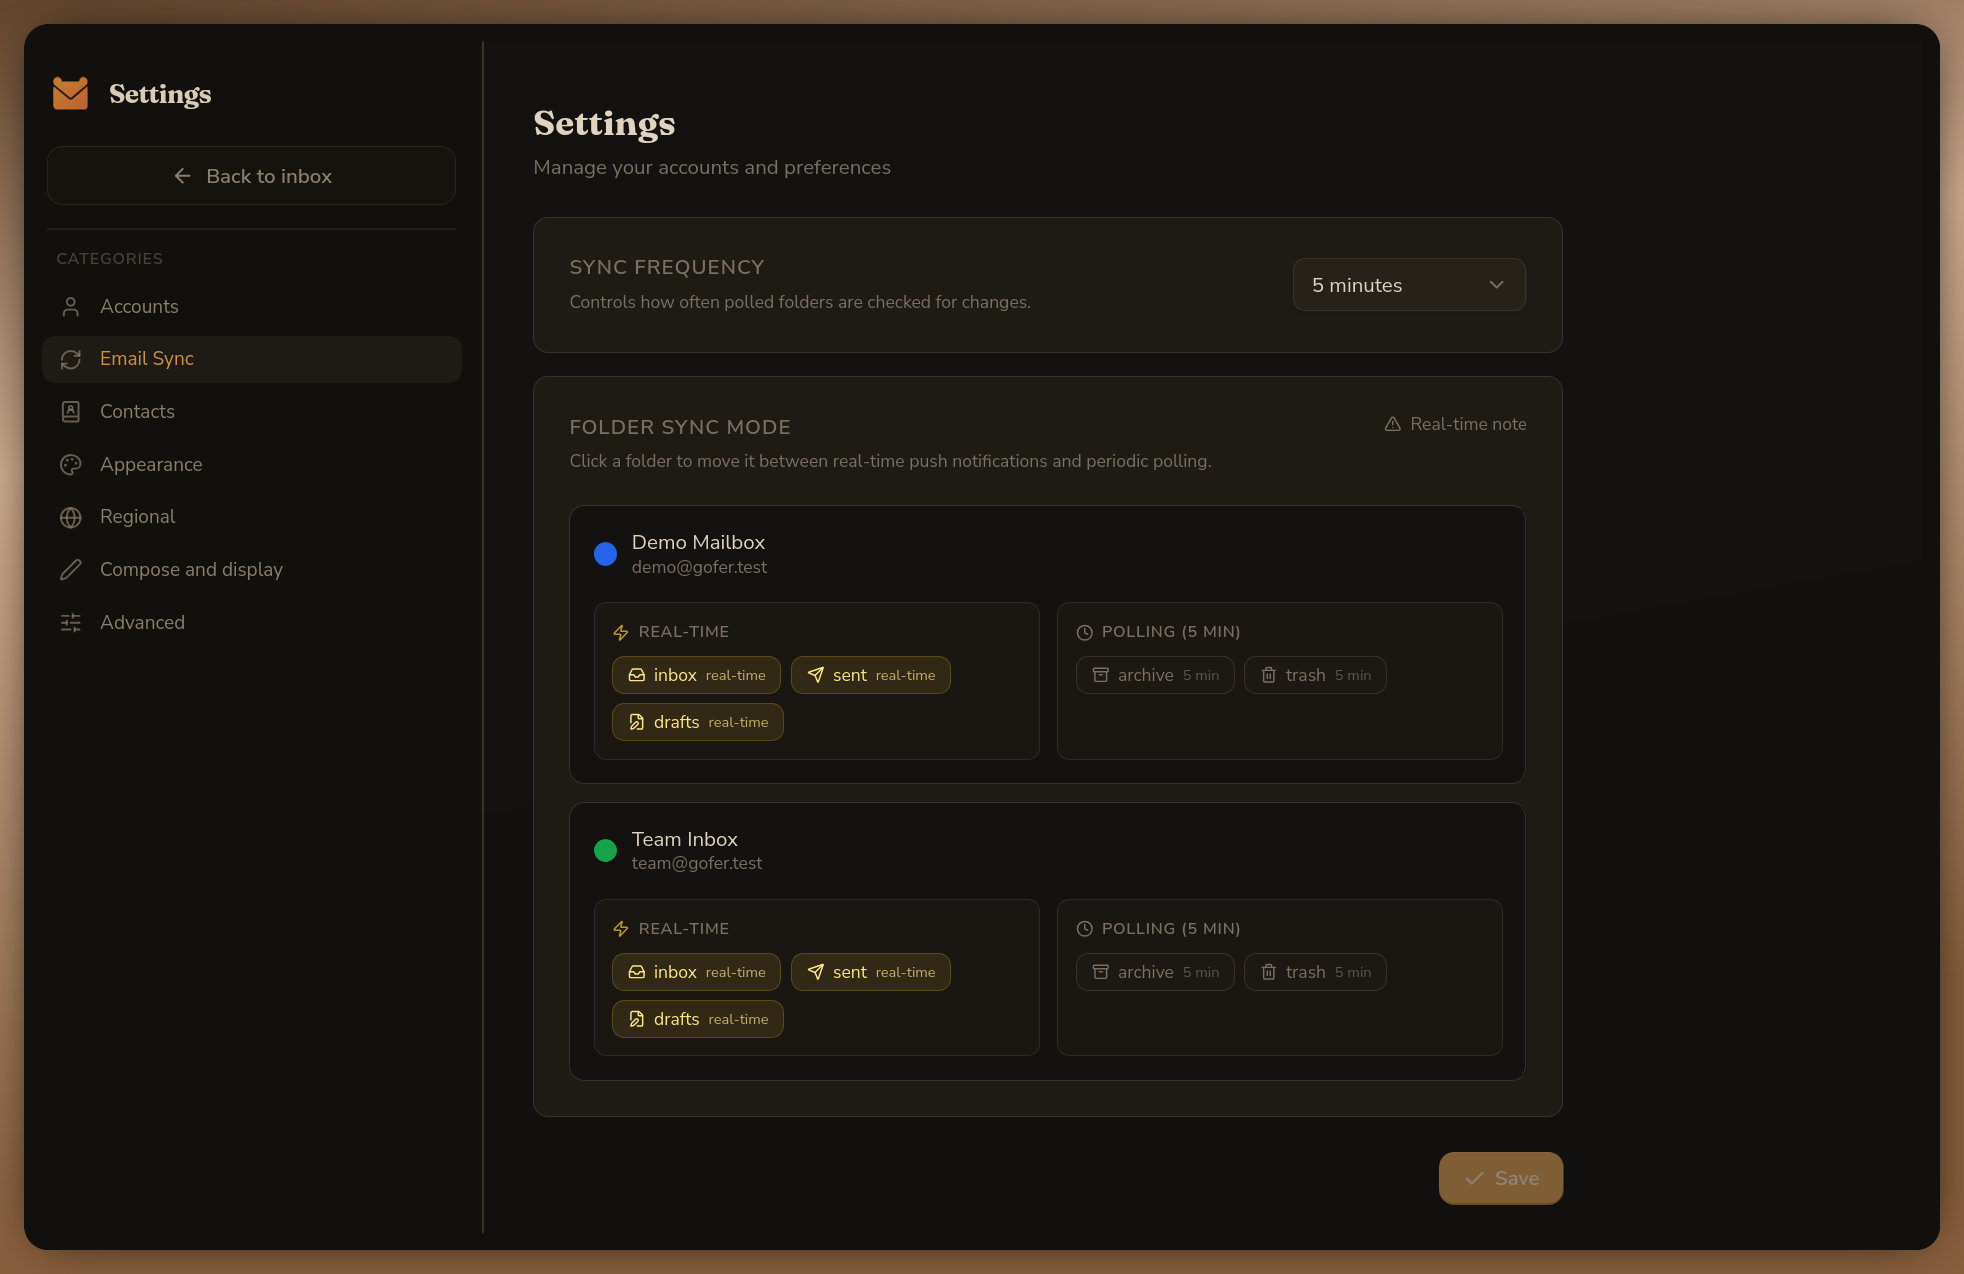Click the lightning bolt icon in Team Inbox
Image resolution: width=1964 pixels, height=1274 pixels.
click(620, 929)
